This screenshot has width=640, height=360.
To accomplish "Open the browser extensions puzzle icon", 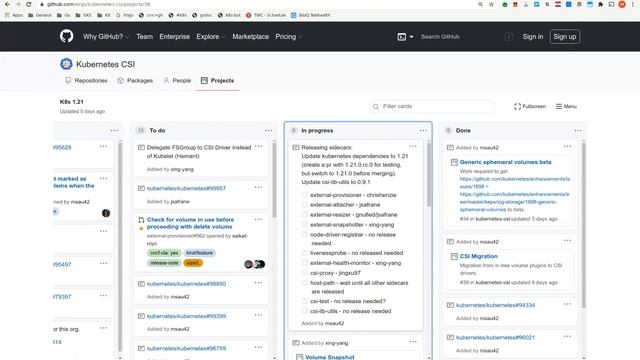I will tap(600, 4).
